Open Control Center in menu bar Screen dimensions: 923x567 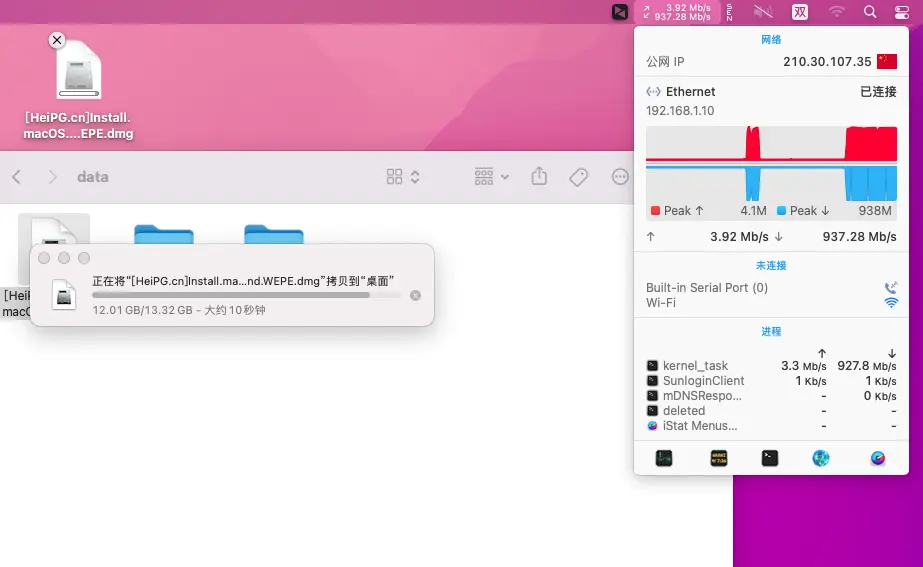[902, 12]
